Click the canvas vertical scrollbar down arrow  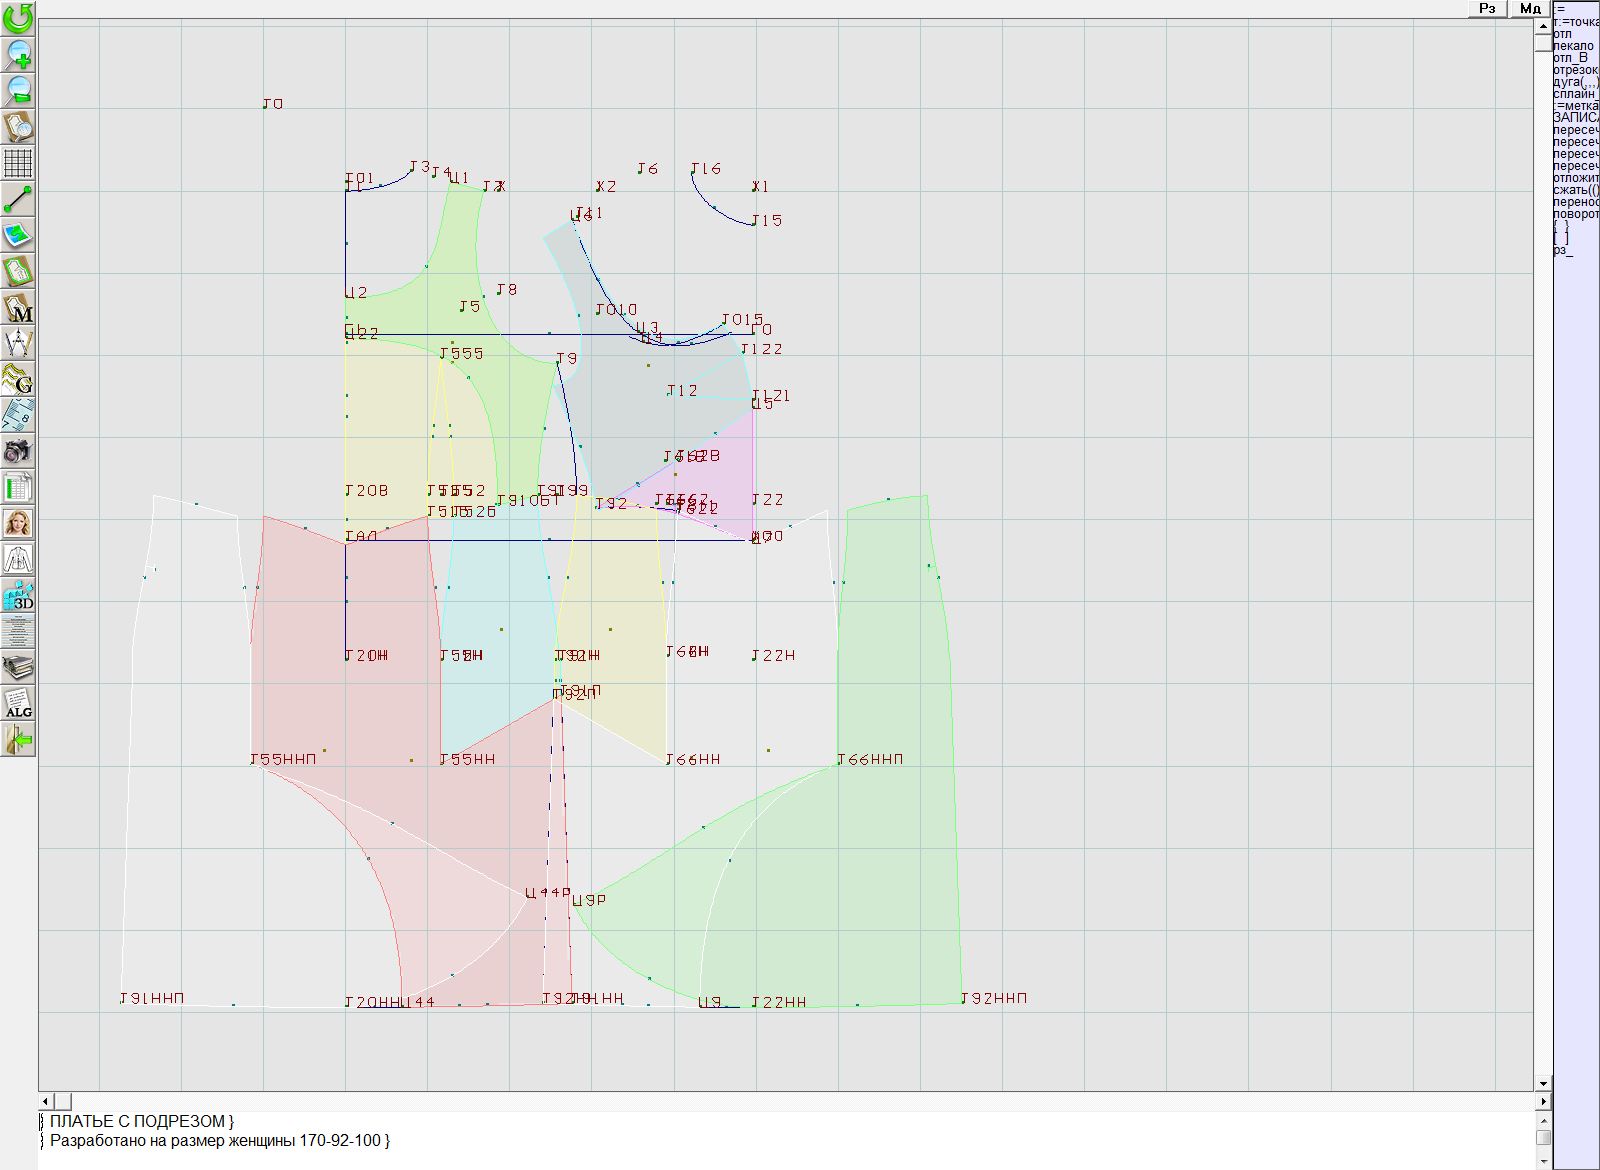click(x=1543, y=1083)
